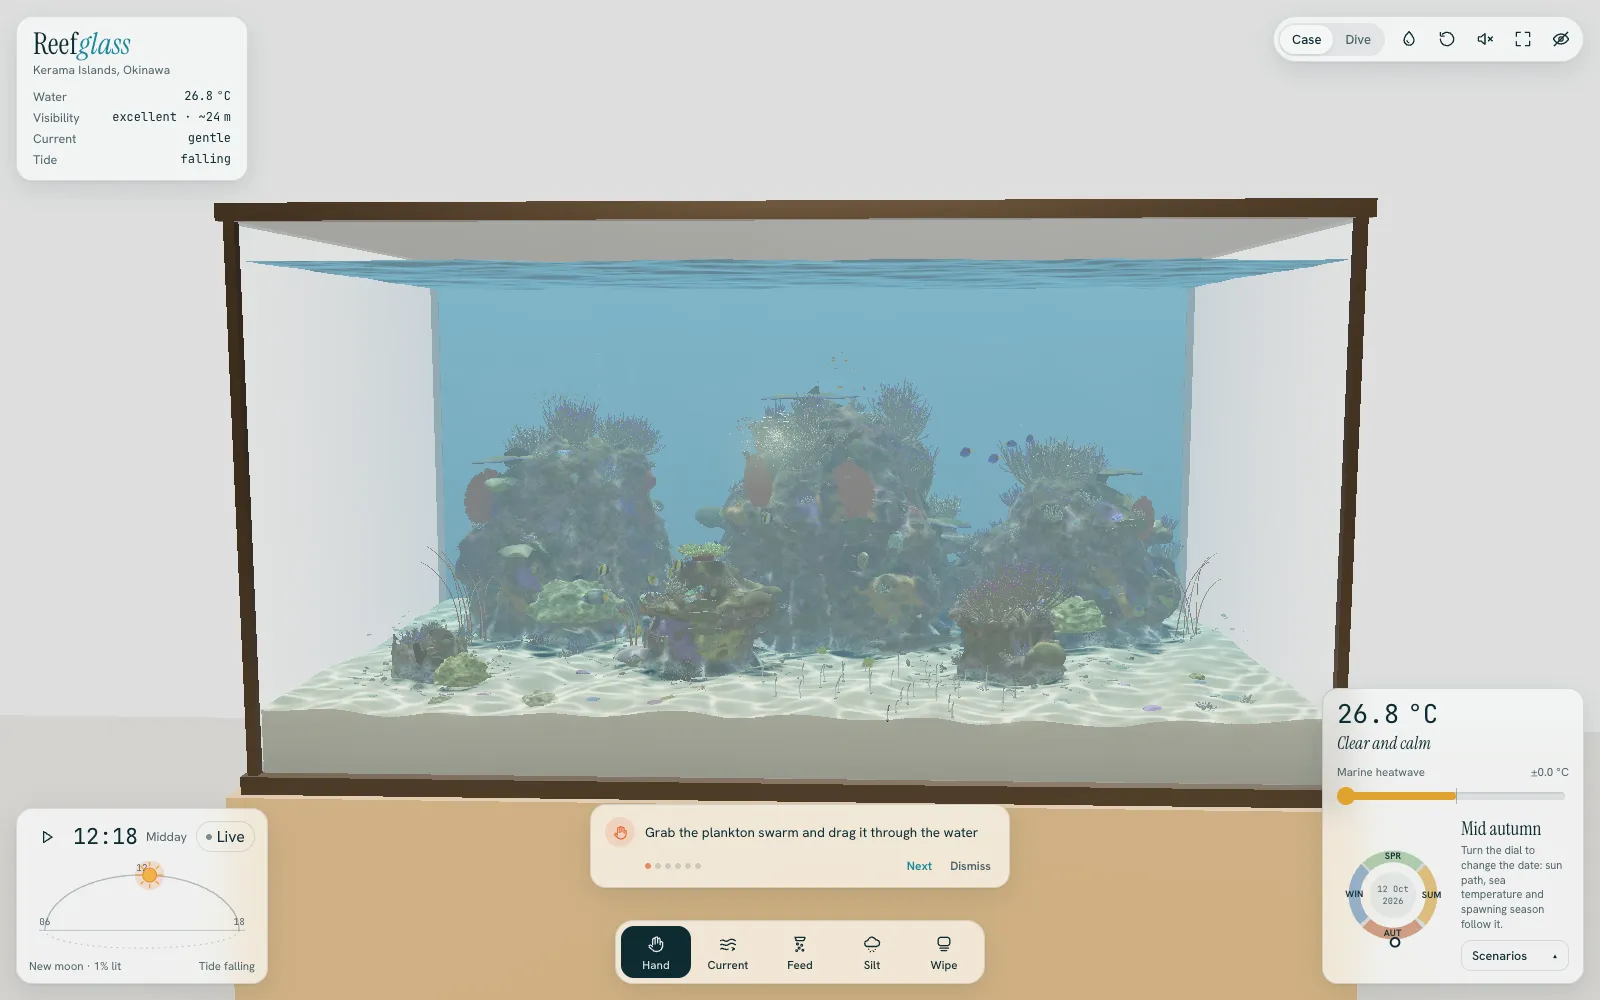Click the Mid autumn heading
Viewport: 1600px width, 1000px height.
(x=1501, y=828)
